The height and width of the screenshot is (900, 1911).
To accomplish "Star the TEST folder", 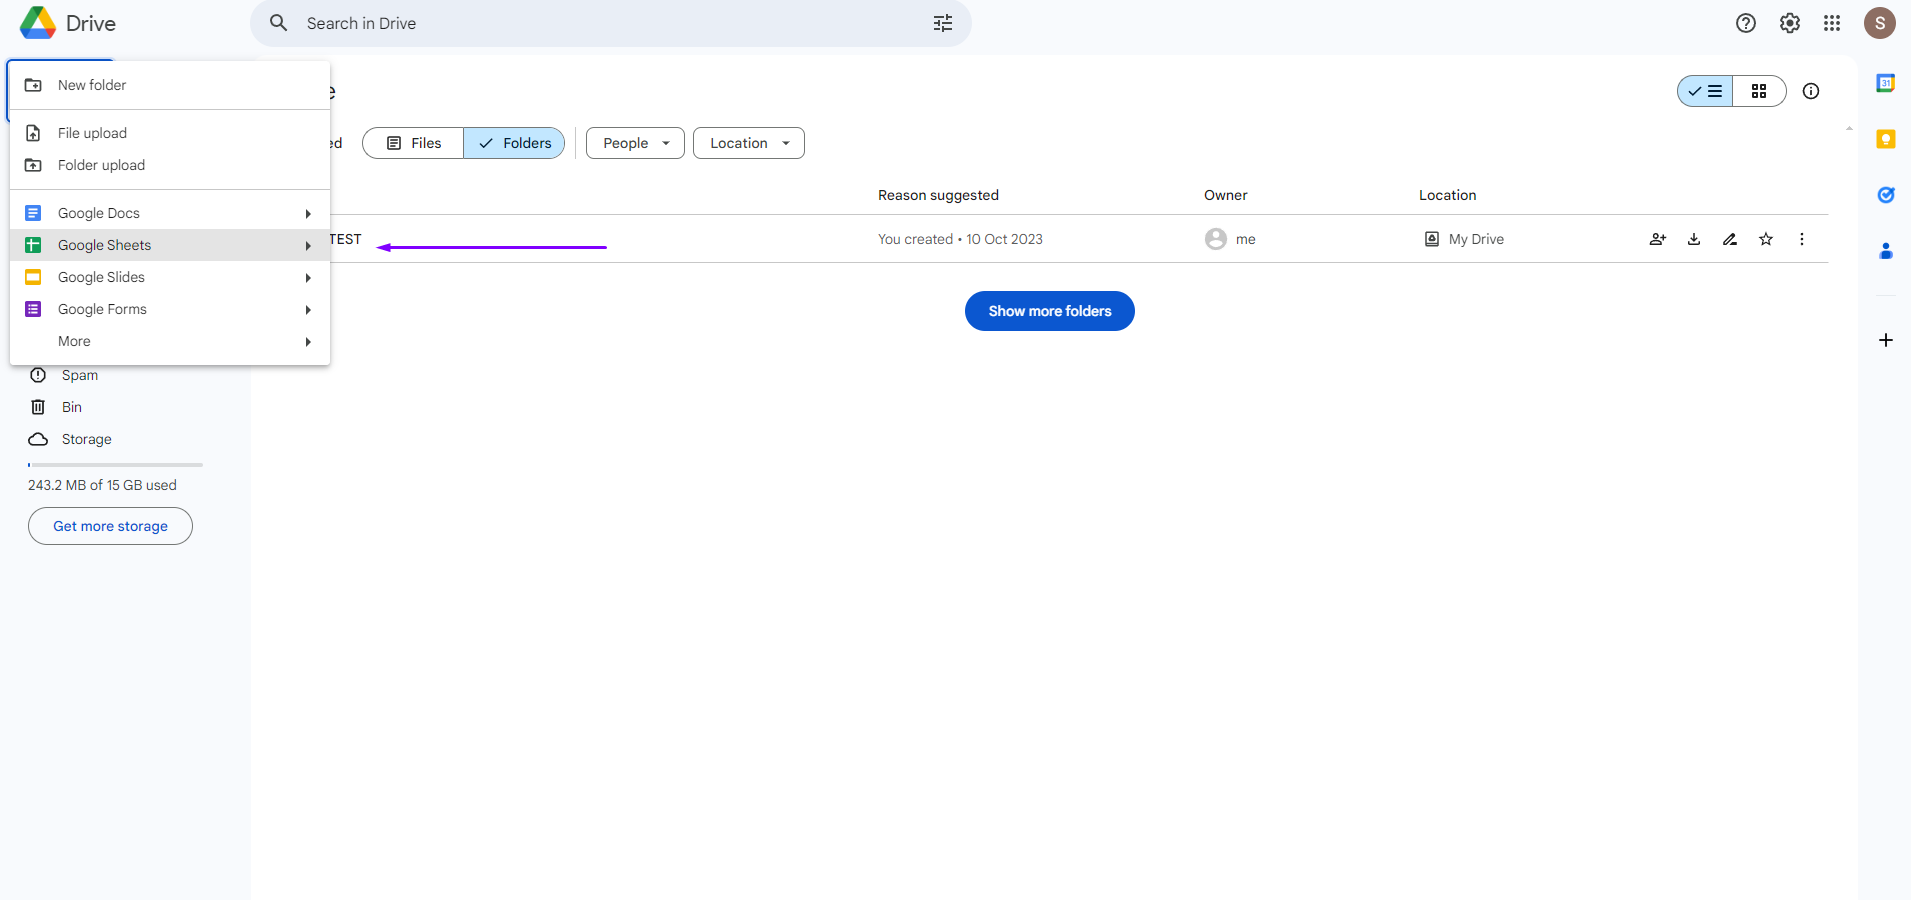I will [x=1766, y=239].
